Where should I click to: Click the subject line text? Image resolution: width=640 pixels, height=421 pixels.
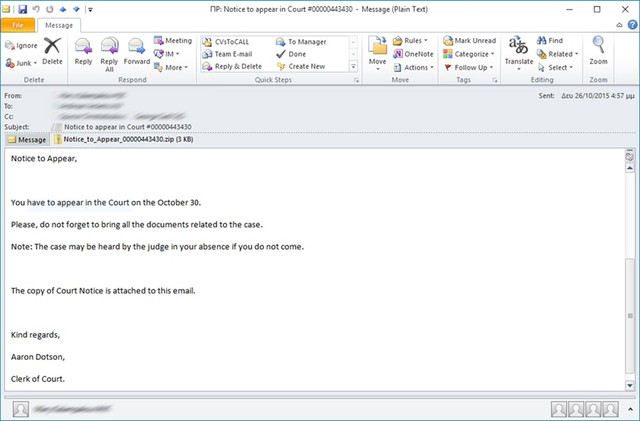(x=128, y=127)
